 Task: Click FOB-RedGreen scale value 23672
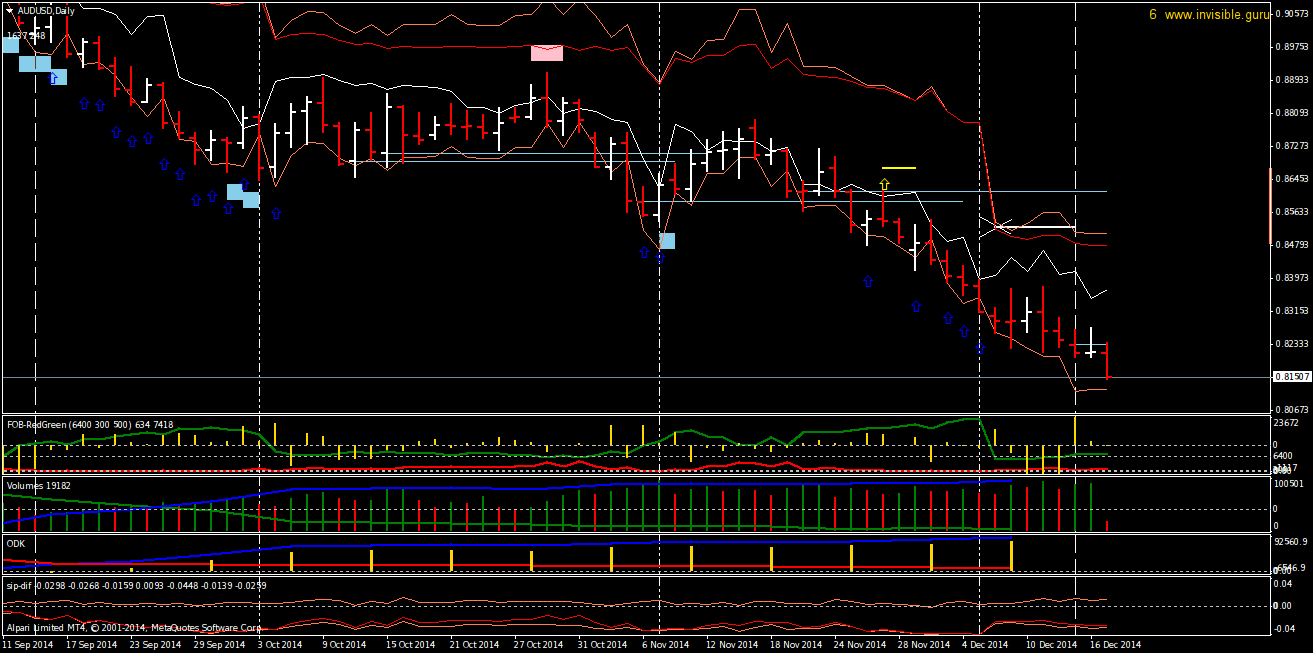click(1286, 423)
